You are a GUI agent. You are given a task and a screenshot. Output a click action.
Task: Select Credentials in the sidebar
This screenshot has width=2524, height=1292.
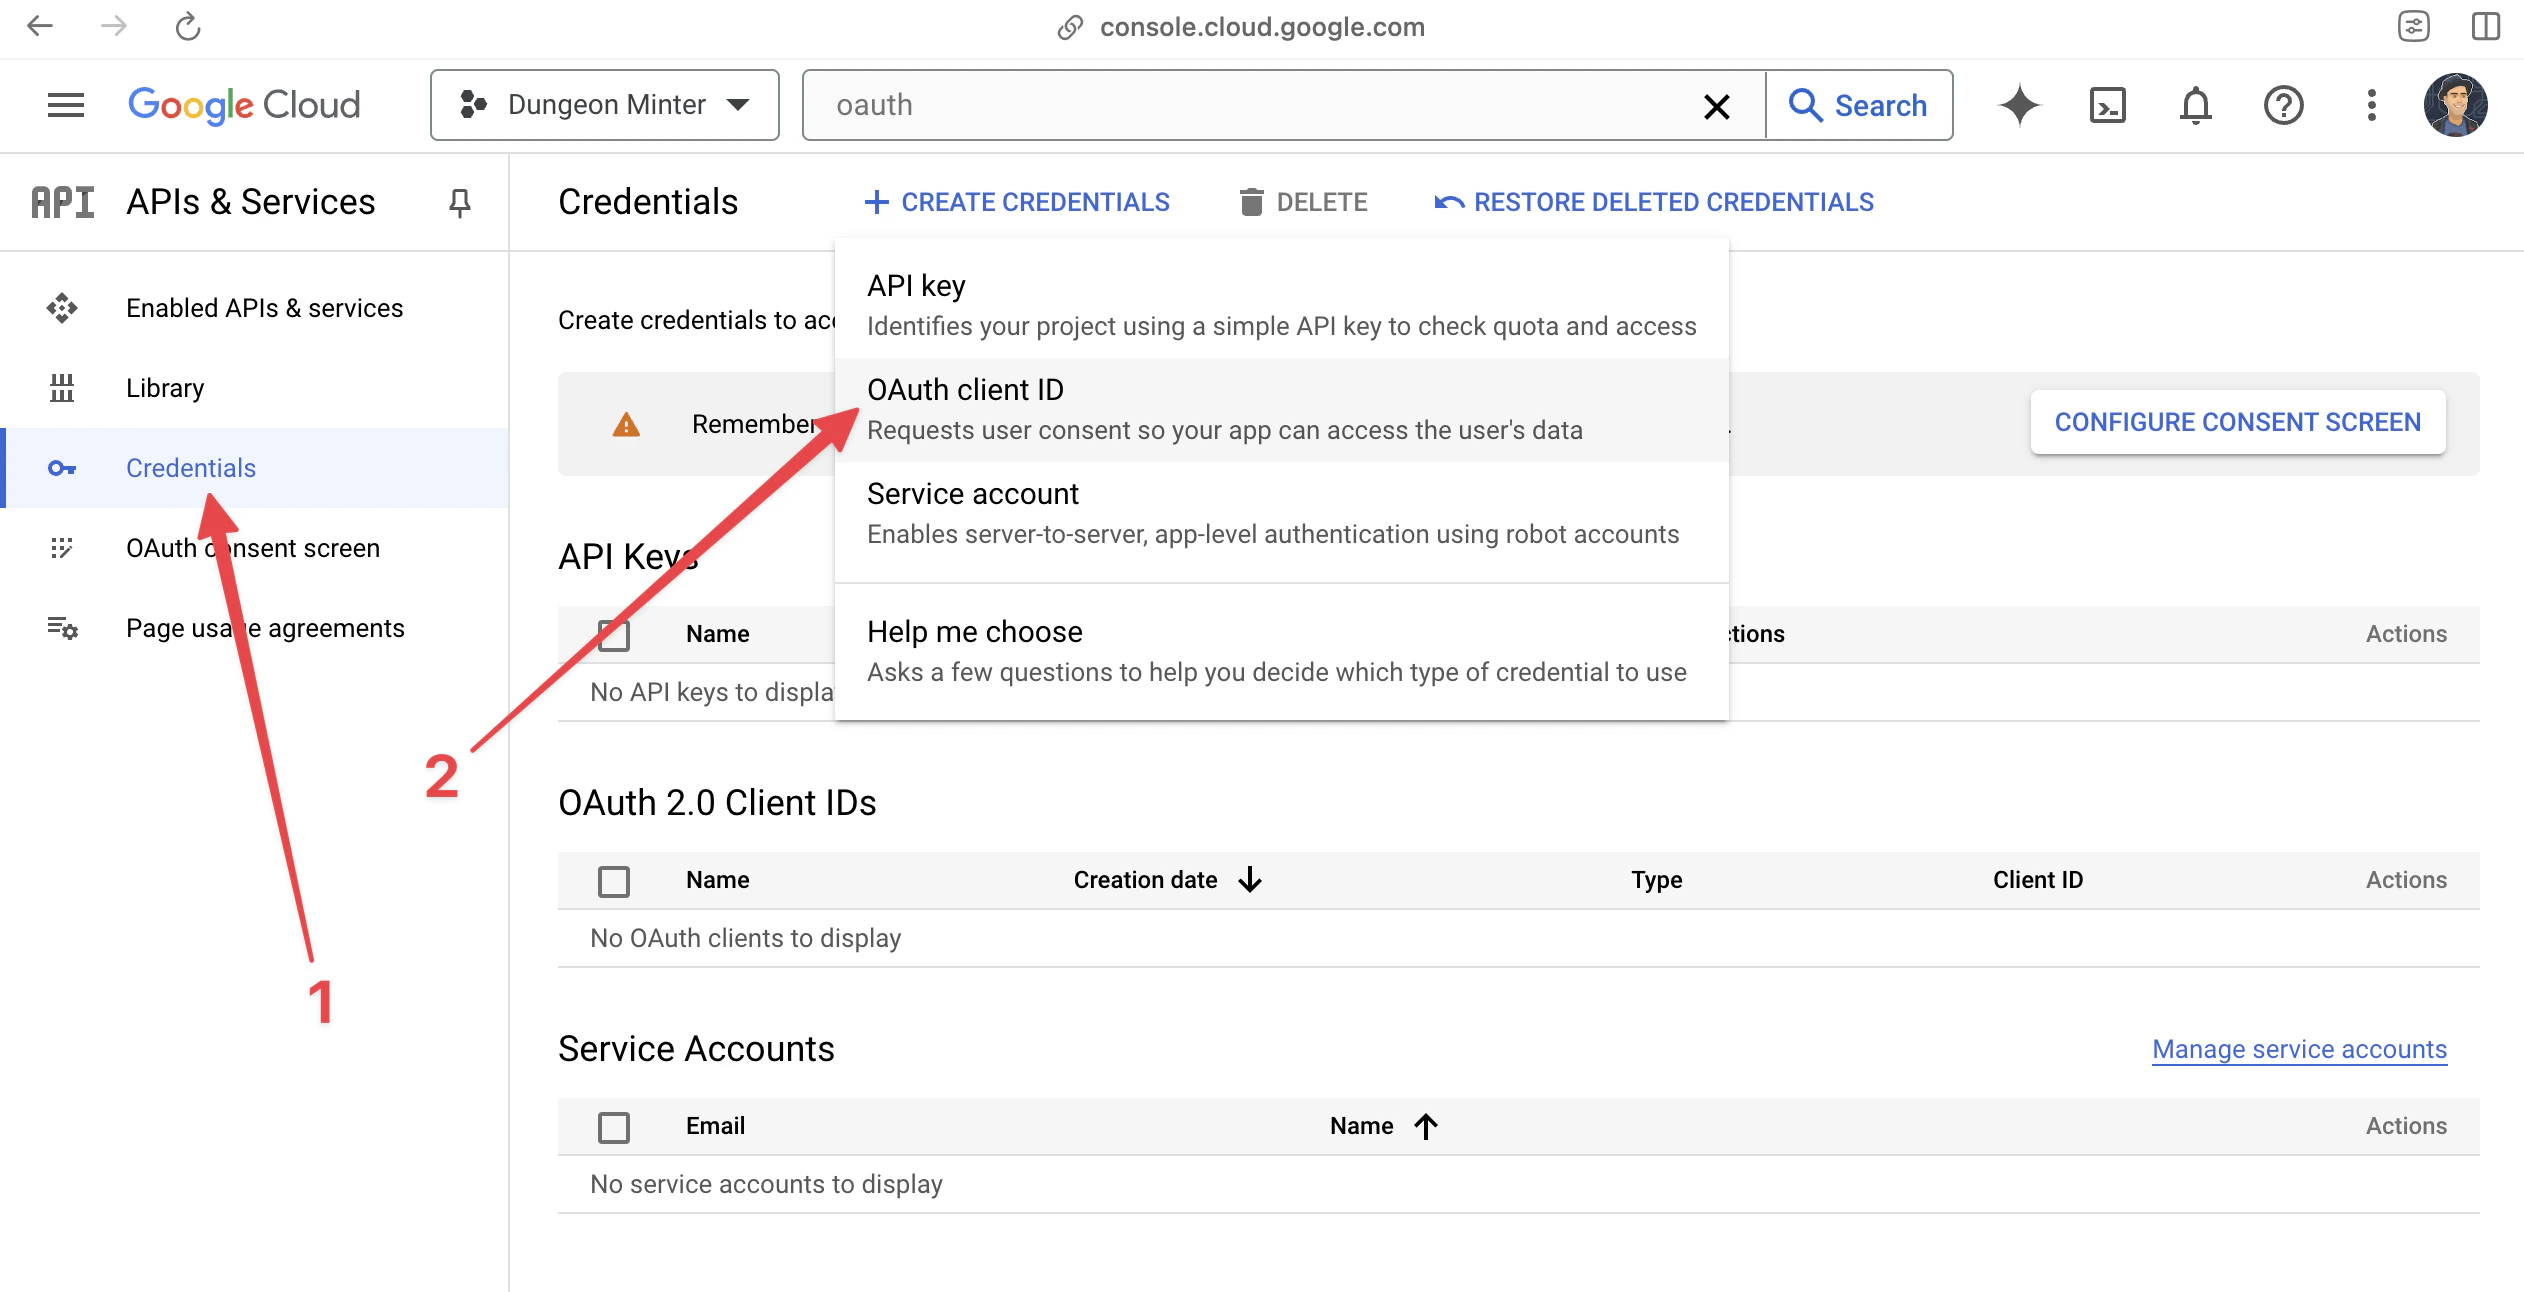coord(190,468)
